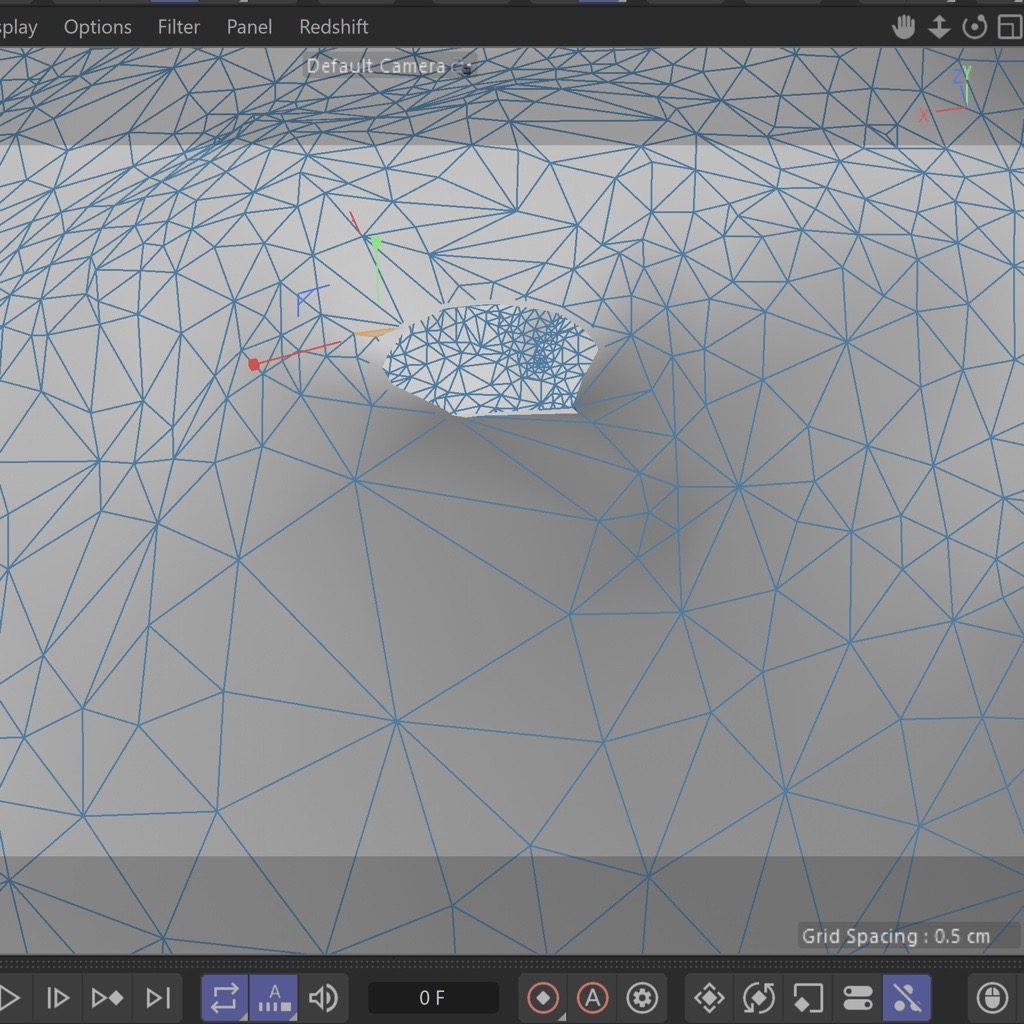Toggle the highlighted point level animation button
1024x1024 pixels.
pos(907,997)
